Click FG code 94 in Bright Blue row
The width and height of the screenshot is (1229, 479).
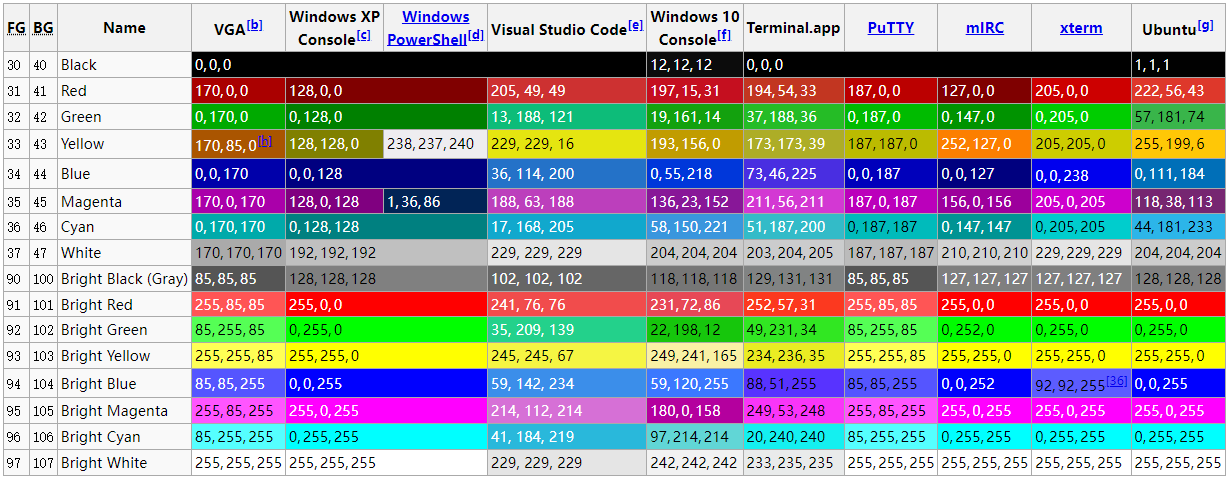(x=15, y=384)
